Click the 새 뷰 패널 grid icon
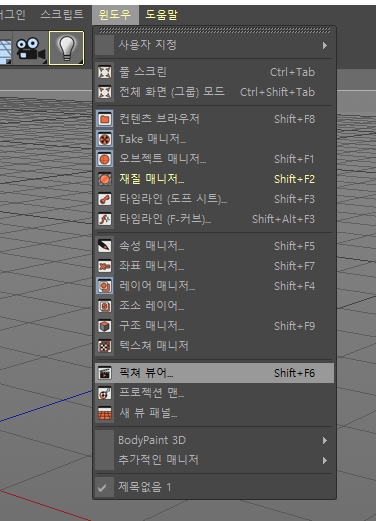Screen dimensions: 376x521 click(x=105, y=413)
